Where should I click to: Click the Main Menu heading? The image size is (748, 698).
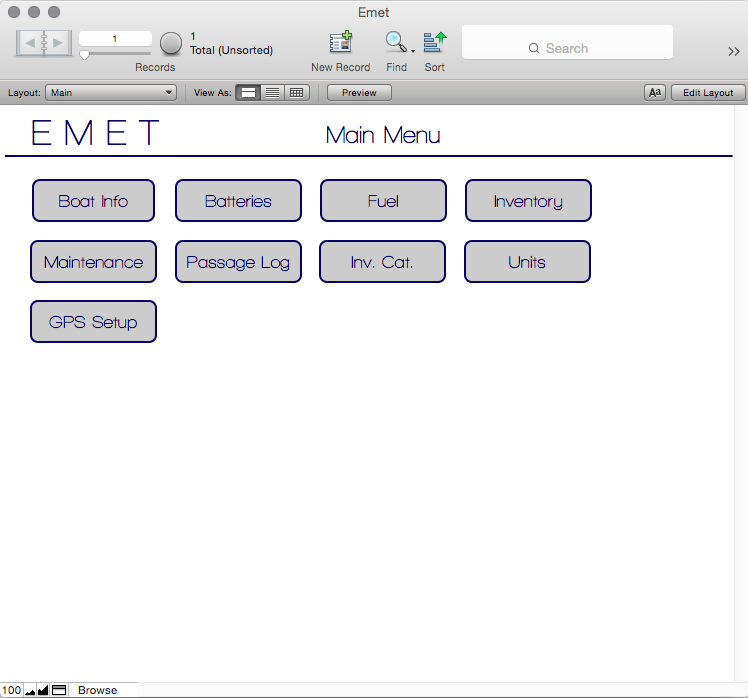(383, 135)
